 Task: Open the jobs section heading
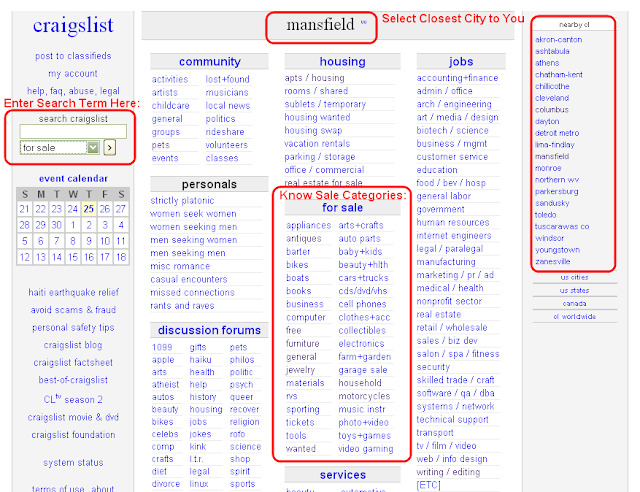point(461,62)
